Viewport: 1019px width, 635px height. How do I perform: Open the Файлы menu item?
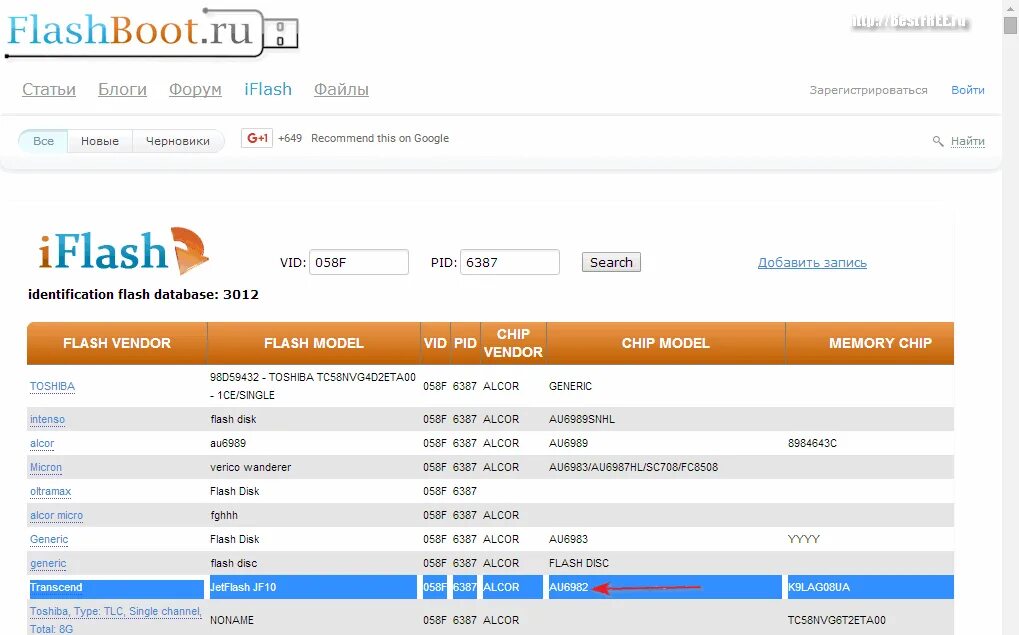[x=341, y=89]
